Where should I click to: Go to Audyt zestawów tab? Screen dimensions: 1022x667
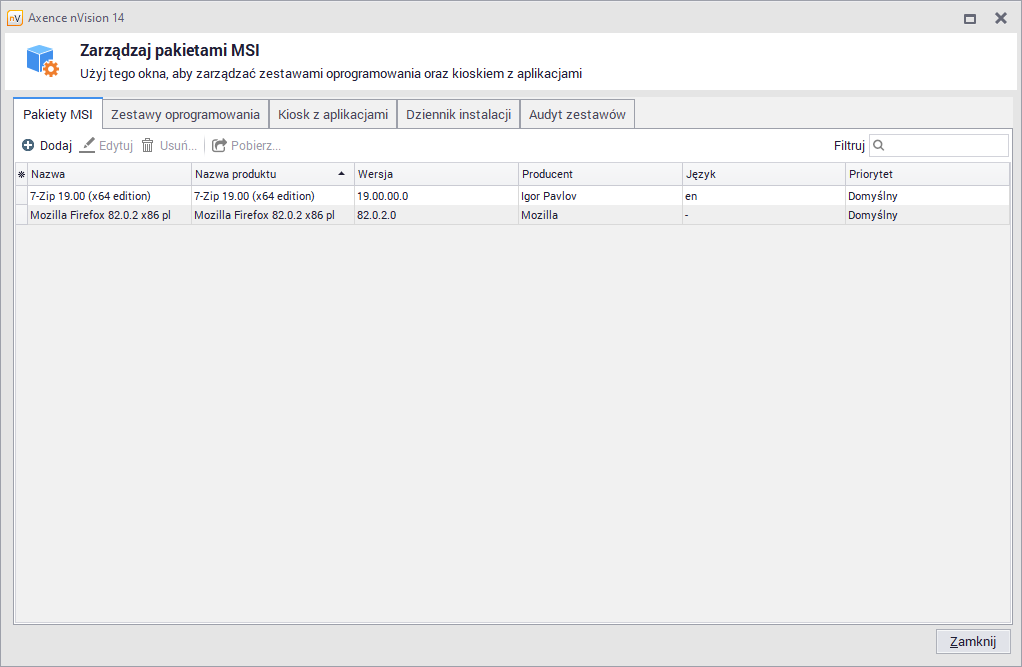[x=577, y=114]
